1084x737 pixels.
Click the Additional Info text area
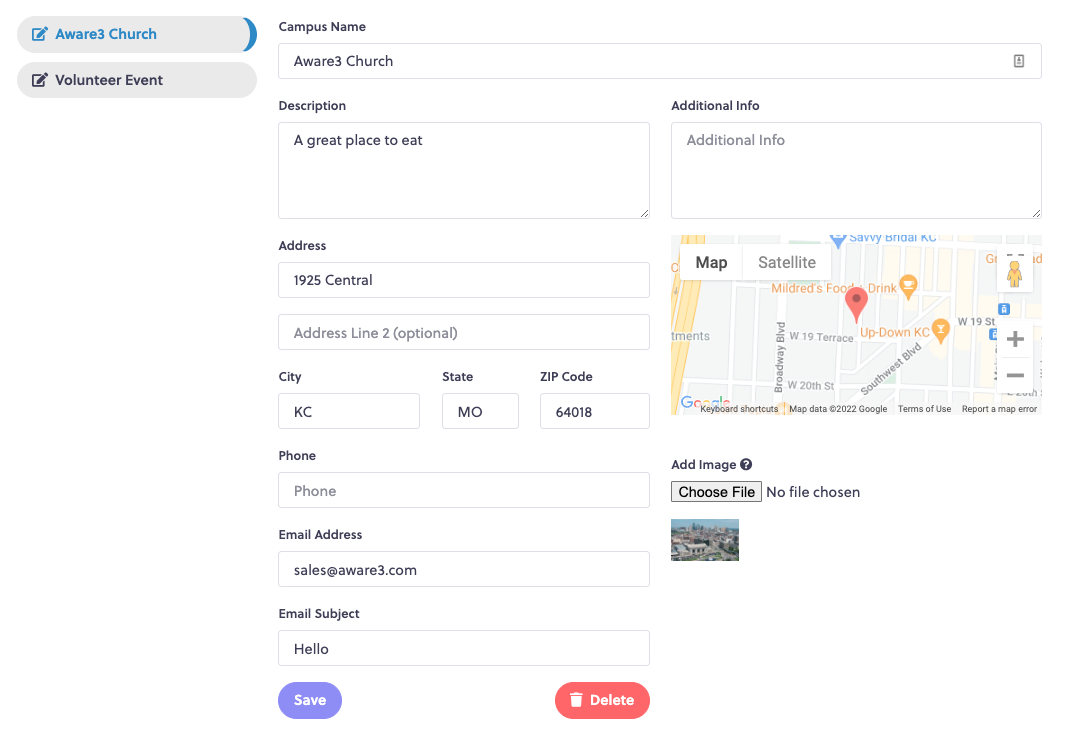pyautogui.click(x=856, y=171)
